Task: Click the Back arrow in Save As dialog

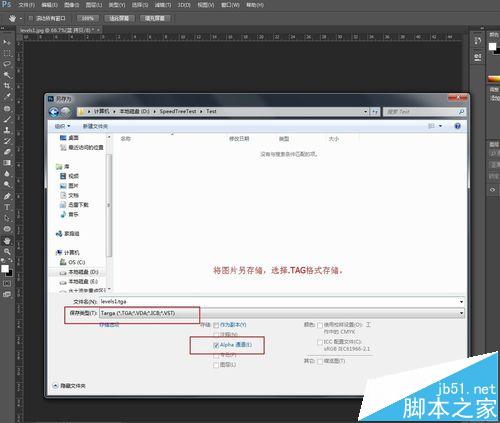Action: point(54,112)
